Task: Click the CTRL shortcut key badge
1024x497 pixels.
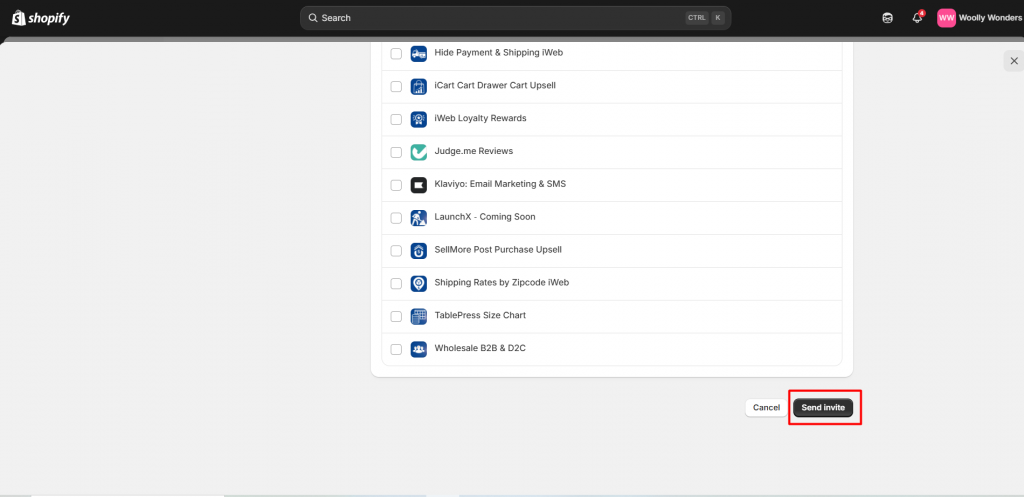Action: pyautogui.click(x=697, y=18)
